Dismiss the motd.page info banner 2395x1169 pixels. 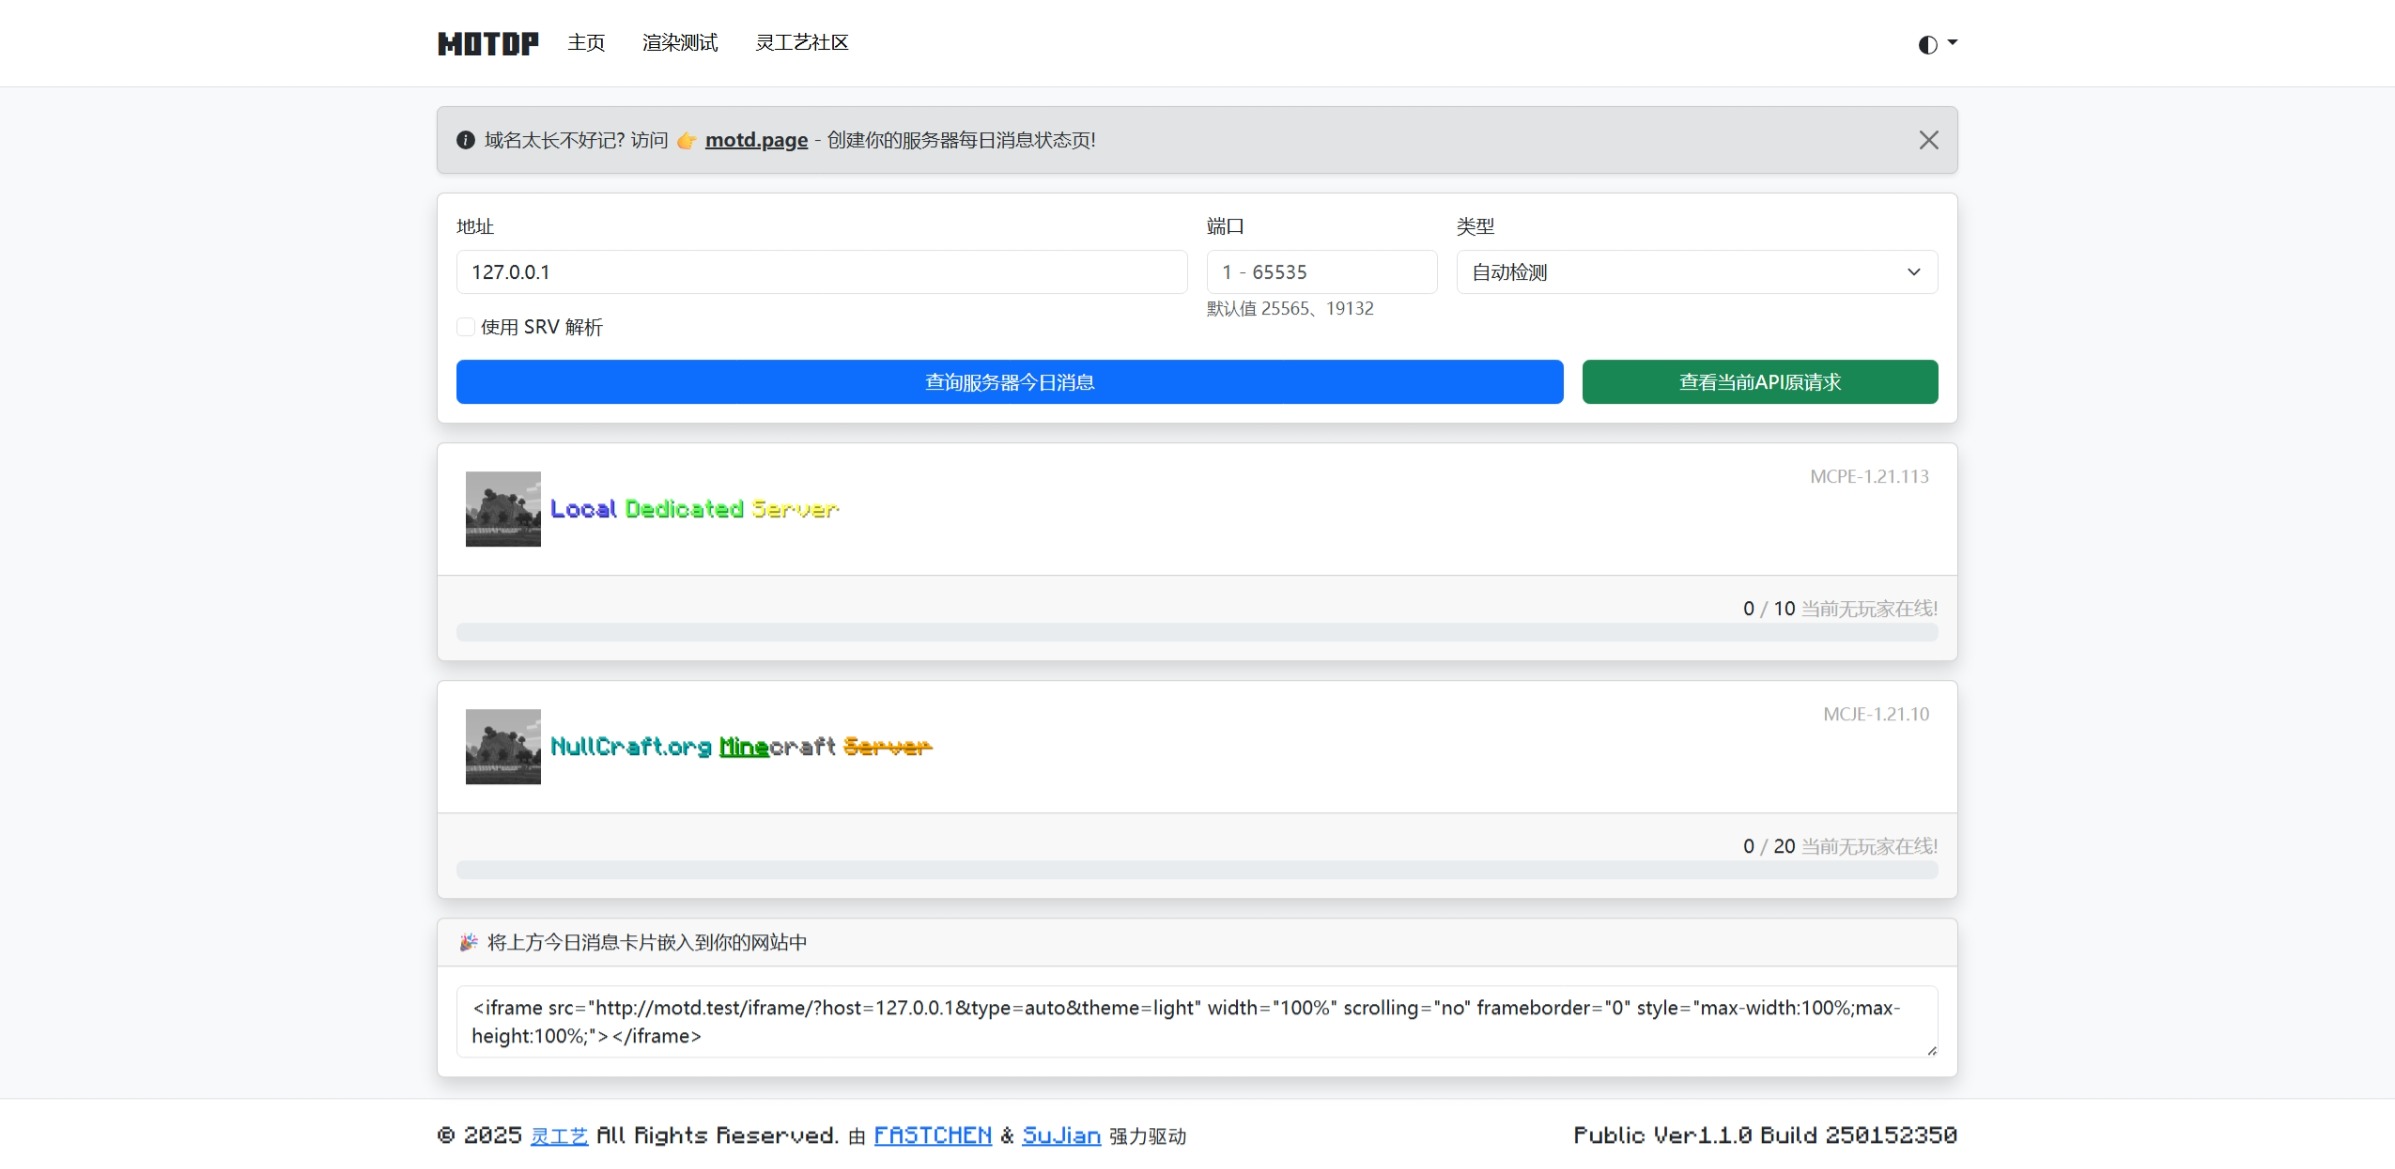pyautogui.click(x=1928, y=140)
